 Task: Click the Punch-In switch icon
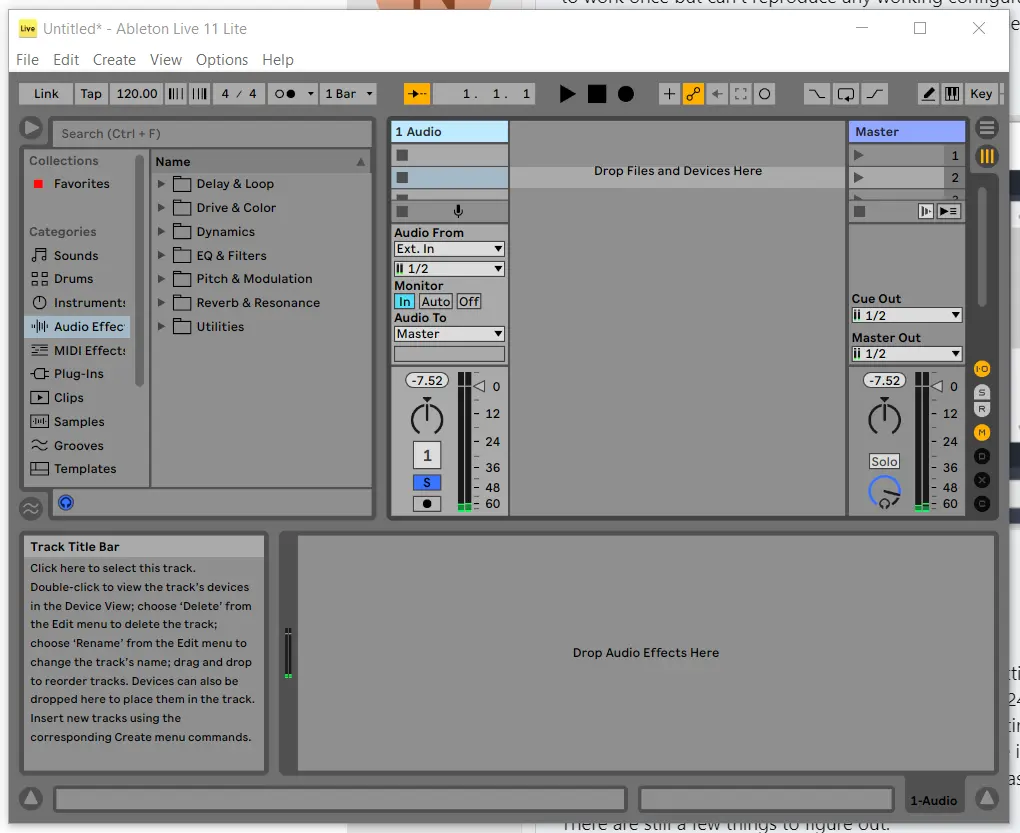(816, 94)
